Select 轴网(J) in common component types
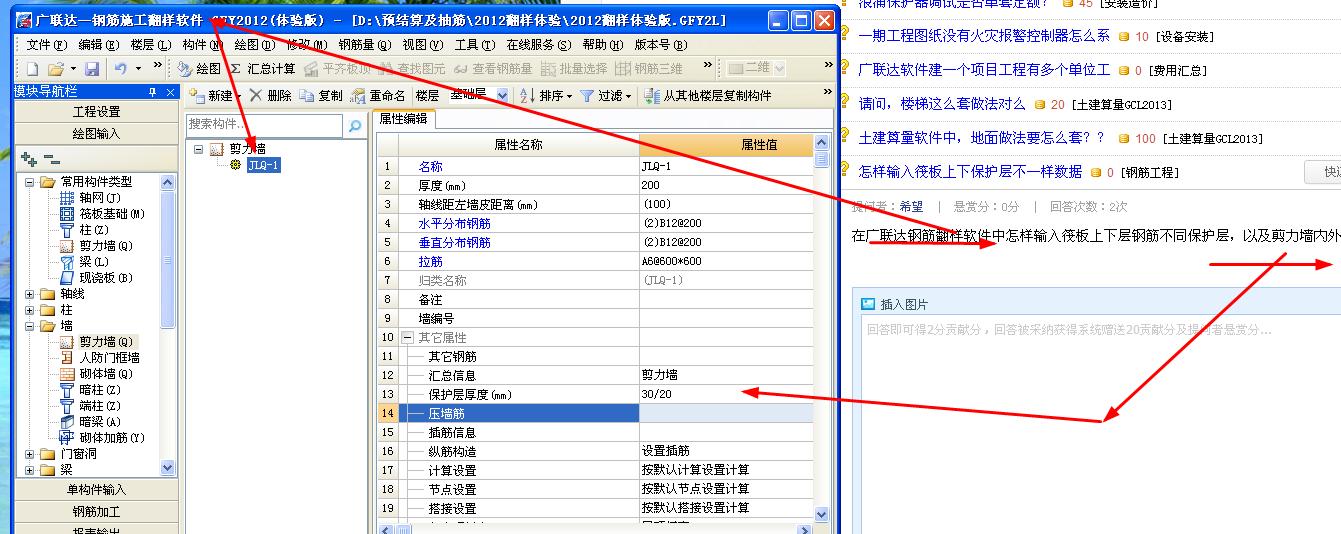1341x534 pixels. point(92,198)
